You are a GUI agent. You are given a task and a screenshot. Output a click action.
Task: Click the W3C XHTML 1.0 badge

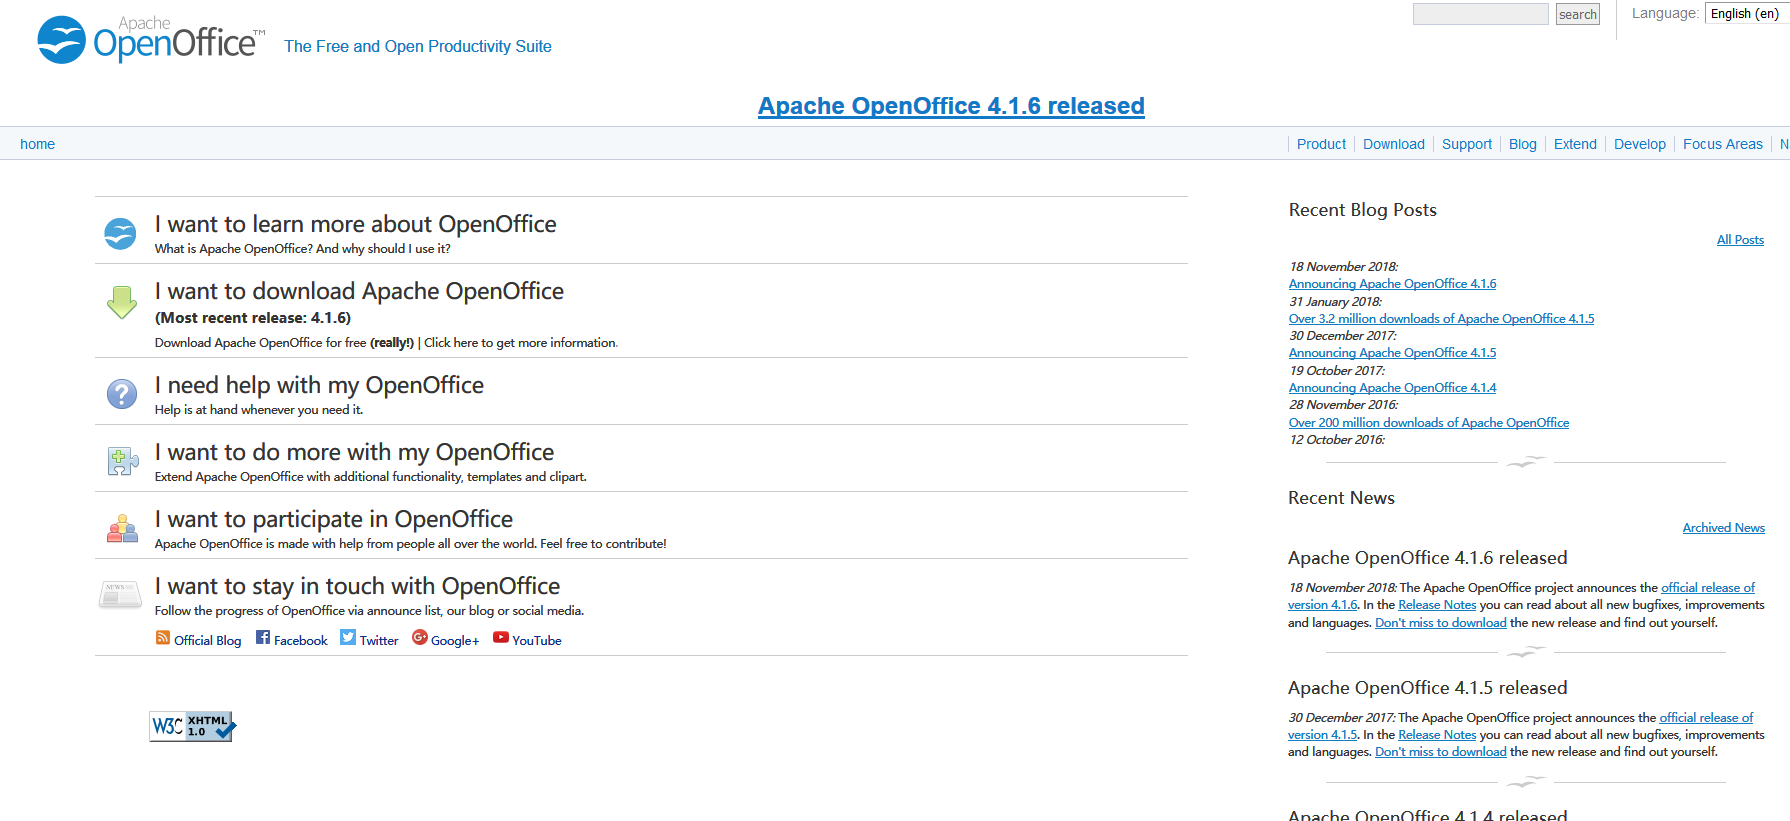(x=193, y=726)
